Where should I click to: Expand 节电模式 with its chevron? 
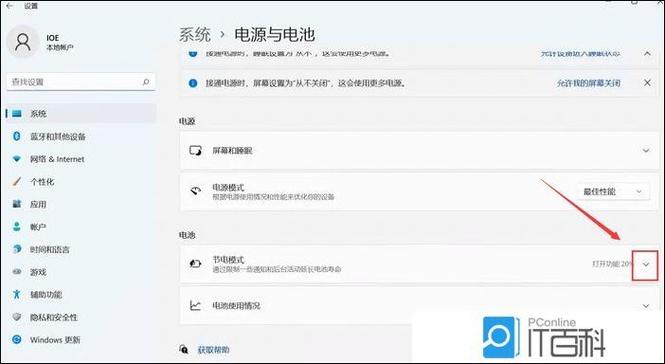click(645, 265)
